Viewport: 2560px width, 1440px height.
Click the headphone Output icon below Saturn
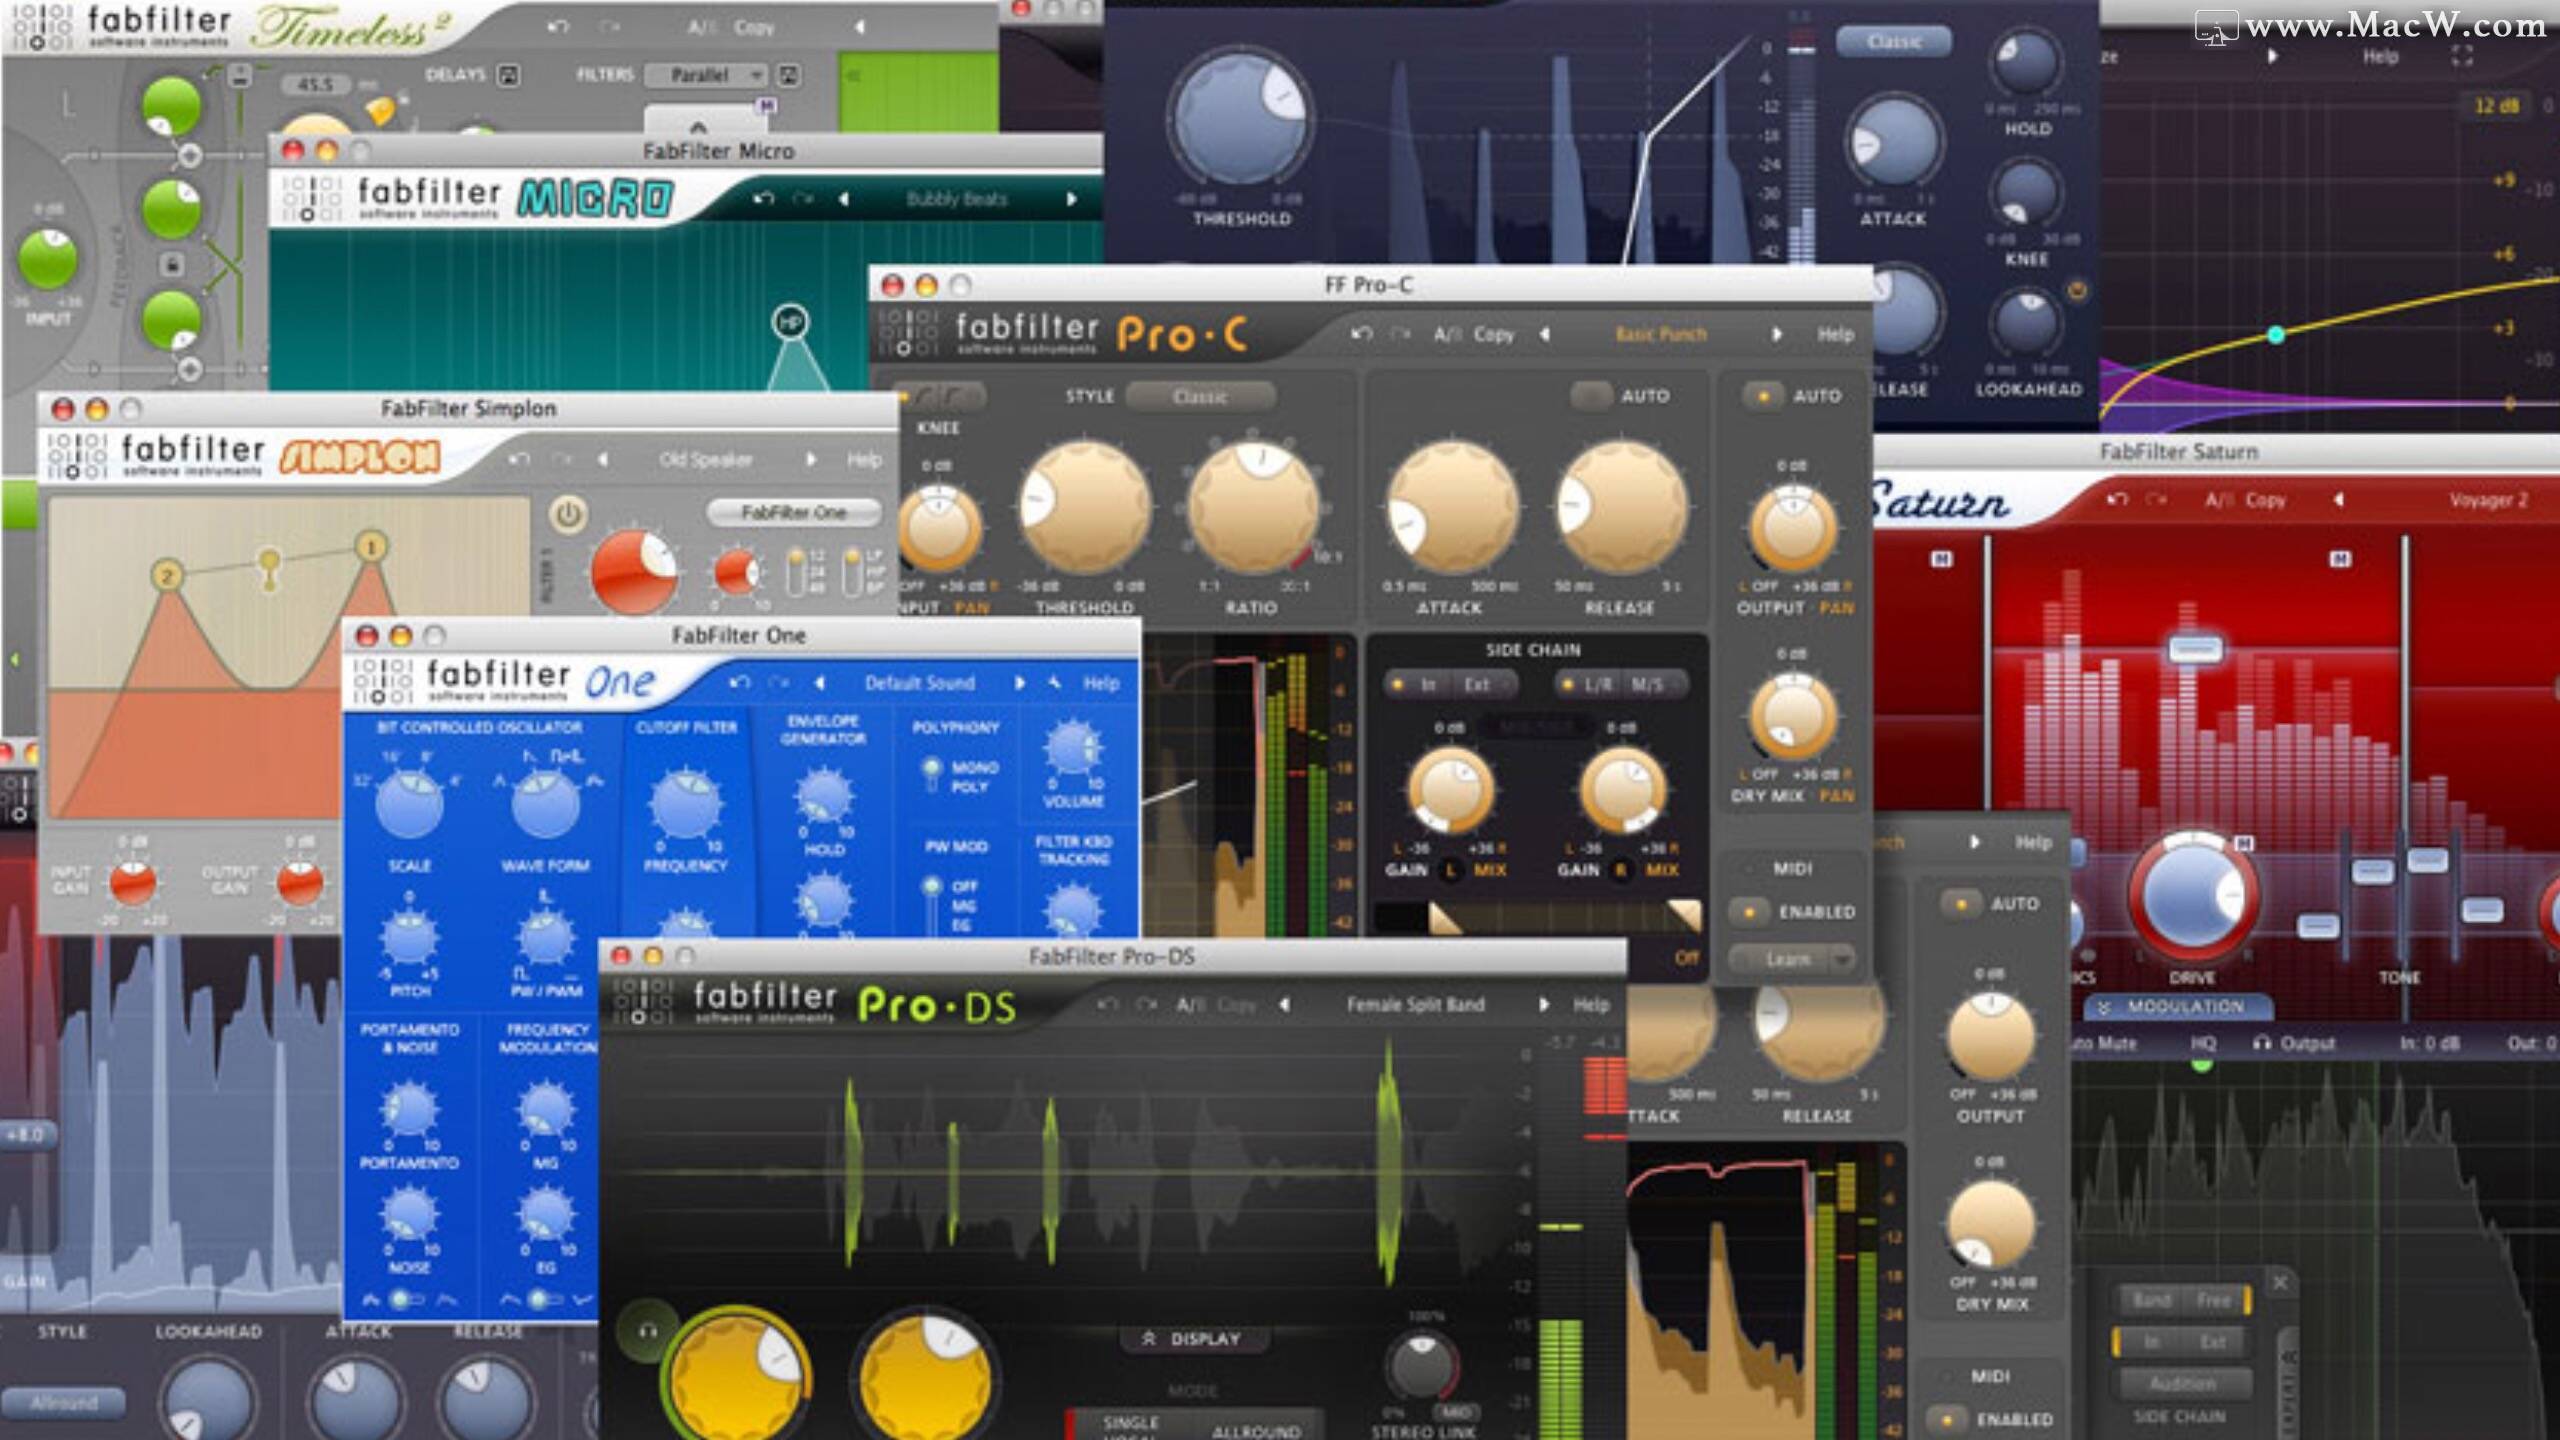2262,1043
